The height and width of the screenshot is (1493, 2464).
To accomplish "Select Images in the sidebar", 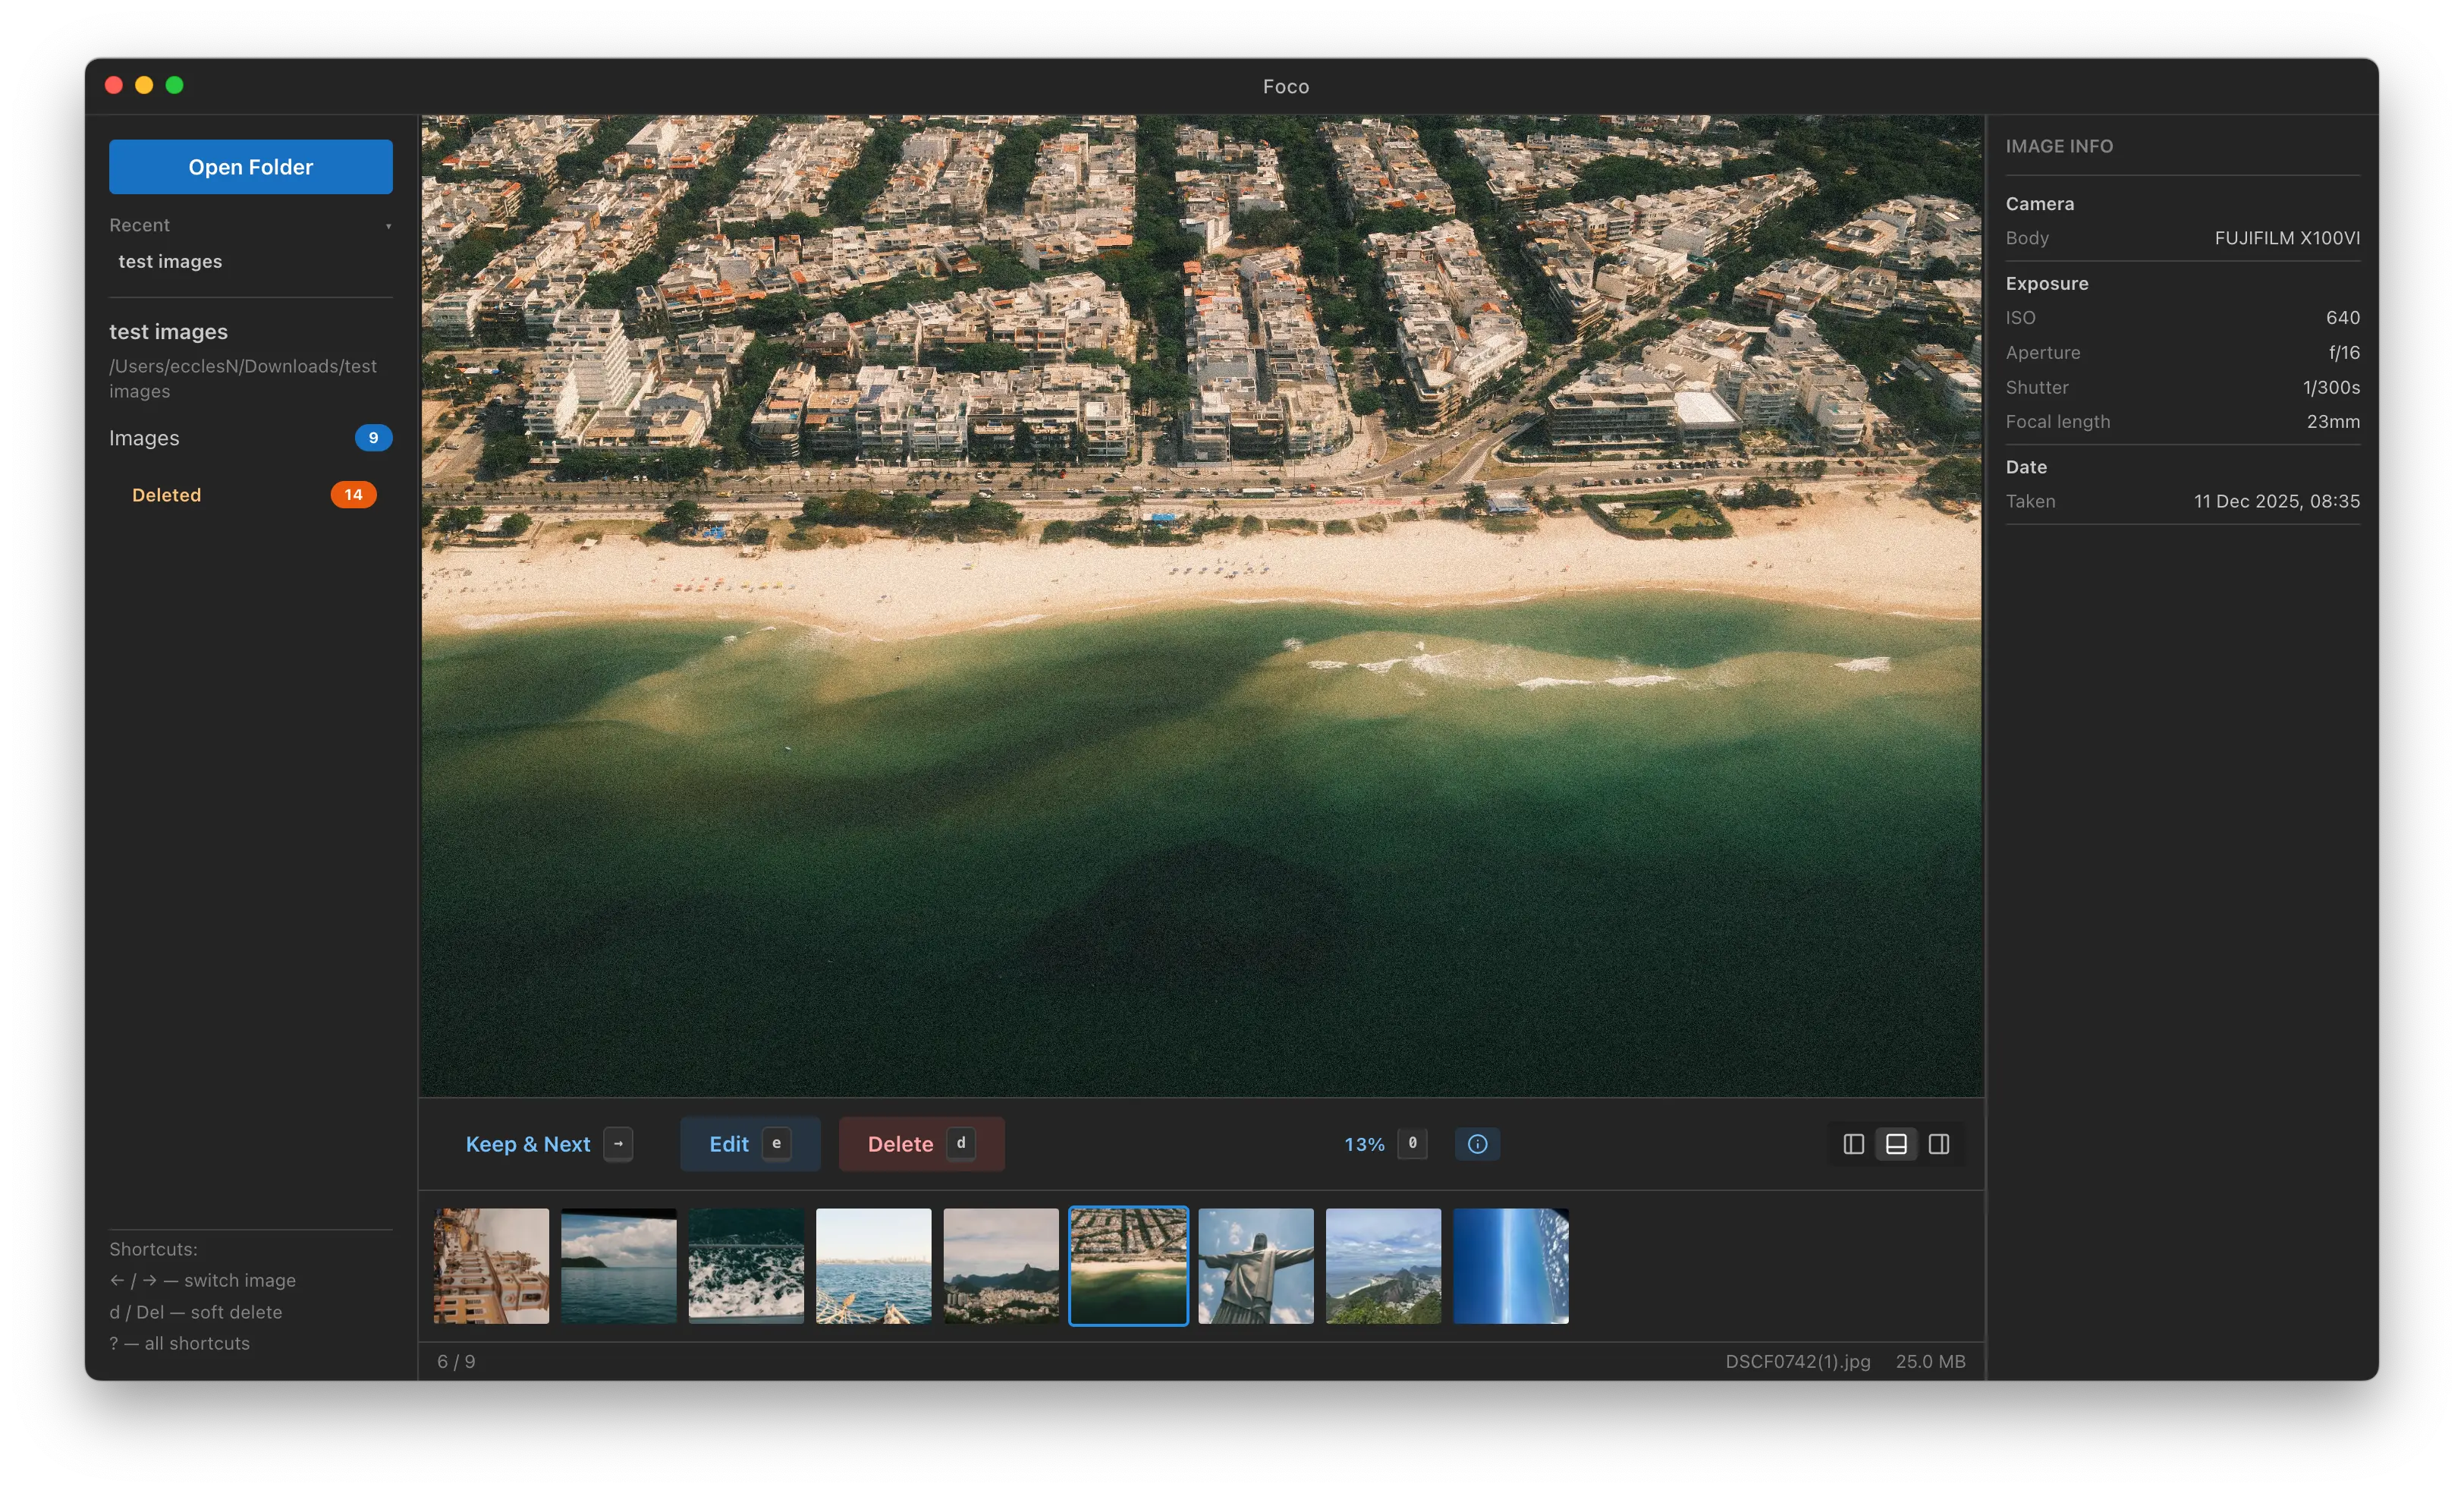I will (144, 438).
